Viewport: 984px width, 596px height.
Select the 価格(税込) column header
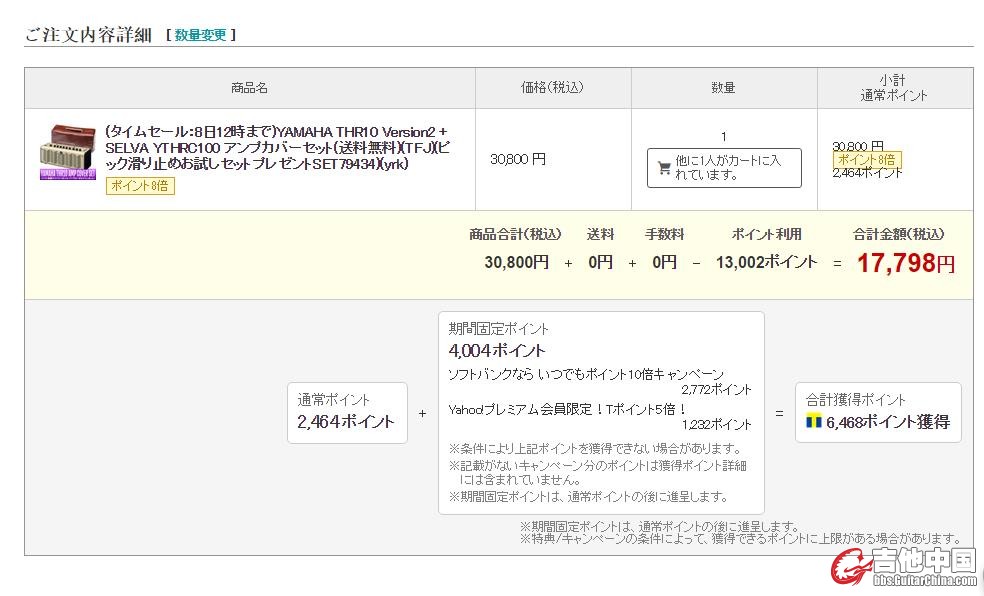[553, 88]
